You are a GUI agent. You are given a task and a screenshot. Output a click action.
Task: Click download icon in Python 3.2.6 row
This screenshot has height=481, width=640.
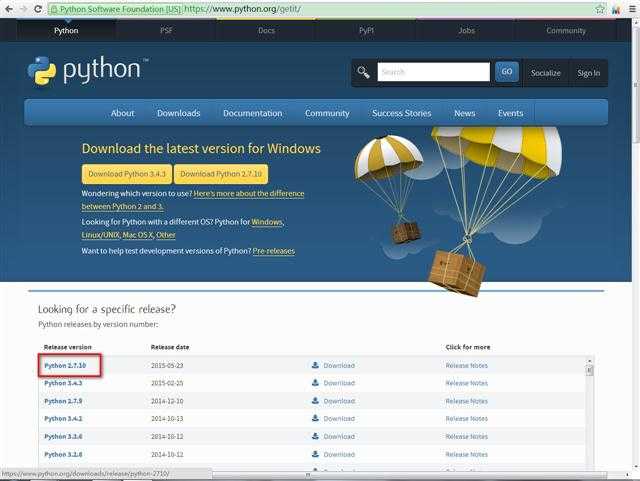(x=315, y=454)
